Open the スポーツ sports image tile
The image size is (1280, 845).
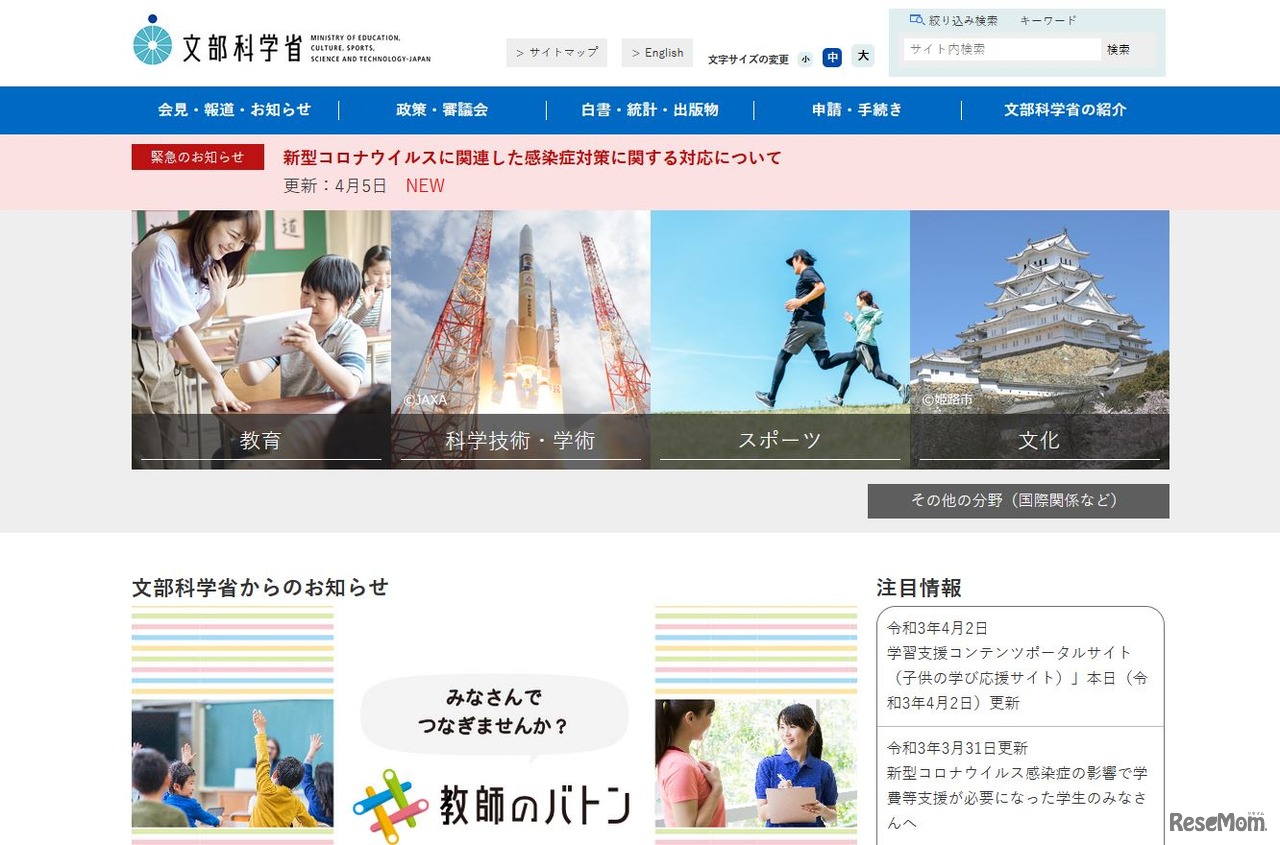pyautogui.click(x=780, y=340)
